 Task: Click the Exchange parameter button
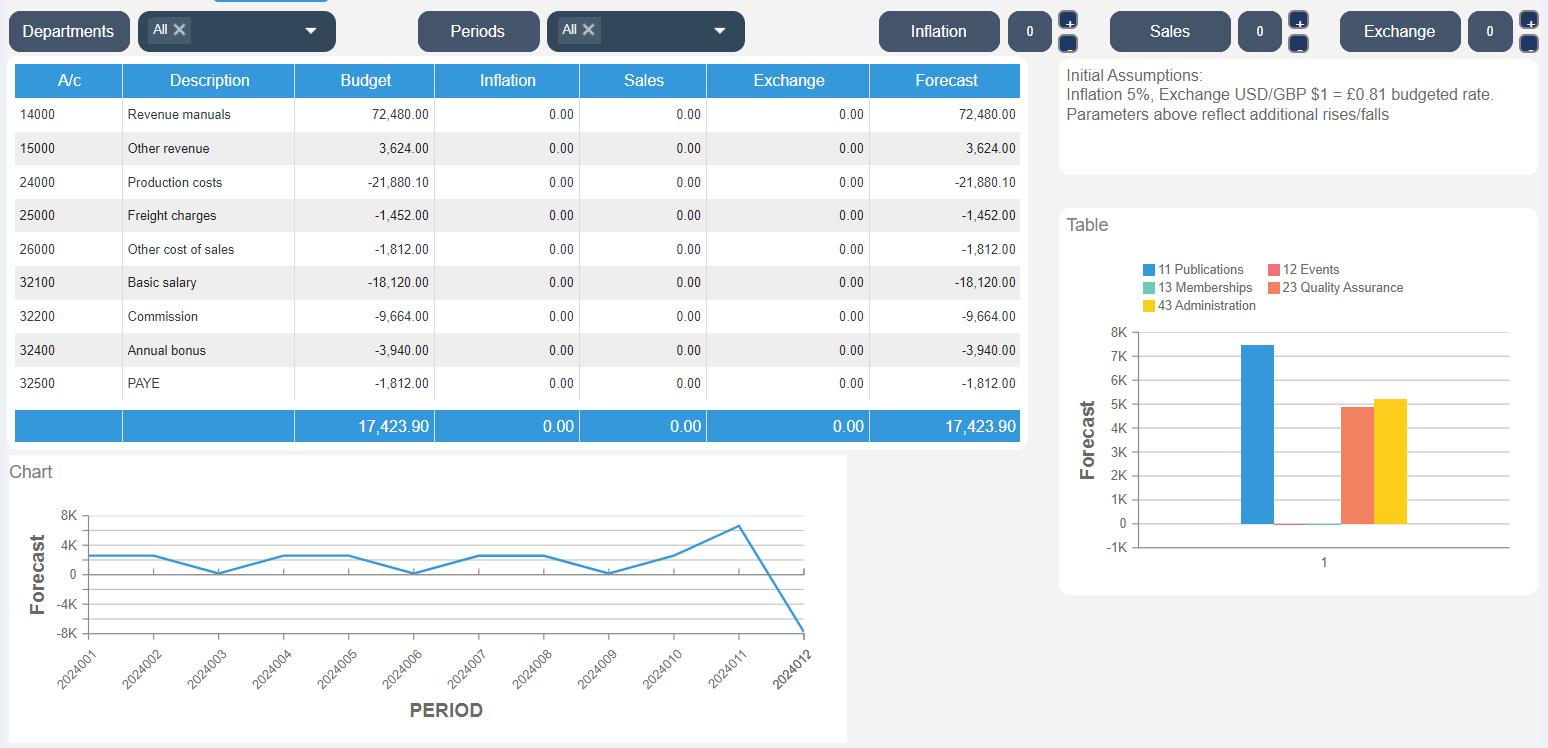(1400, 31)
